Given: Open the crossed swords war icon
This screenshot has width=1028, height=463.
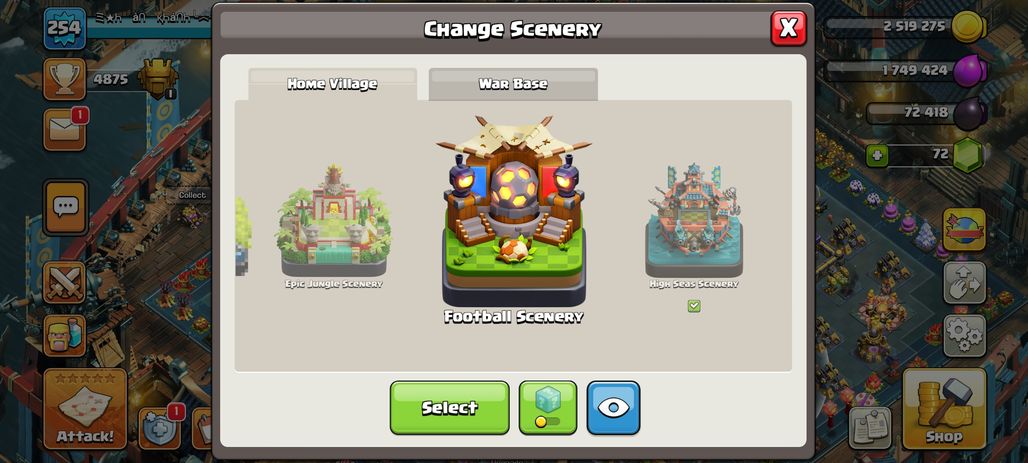Looking at the screenshot, I should pyautogui.click(x=65, y=283).
